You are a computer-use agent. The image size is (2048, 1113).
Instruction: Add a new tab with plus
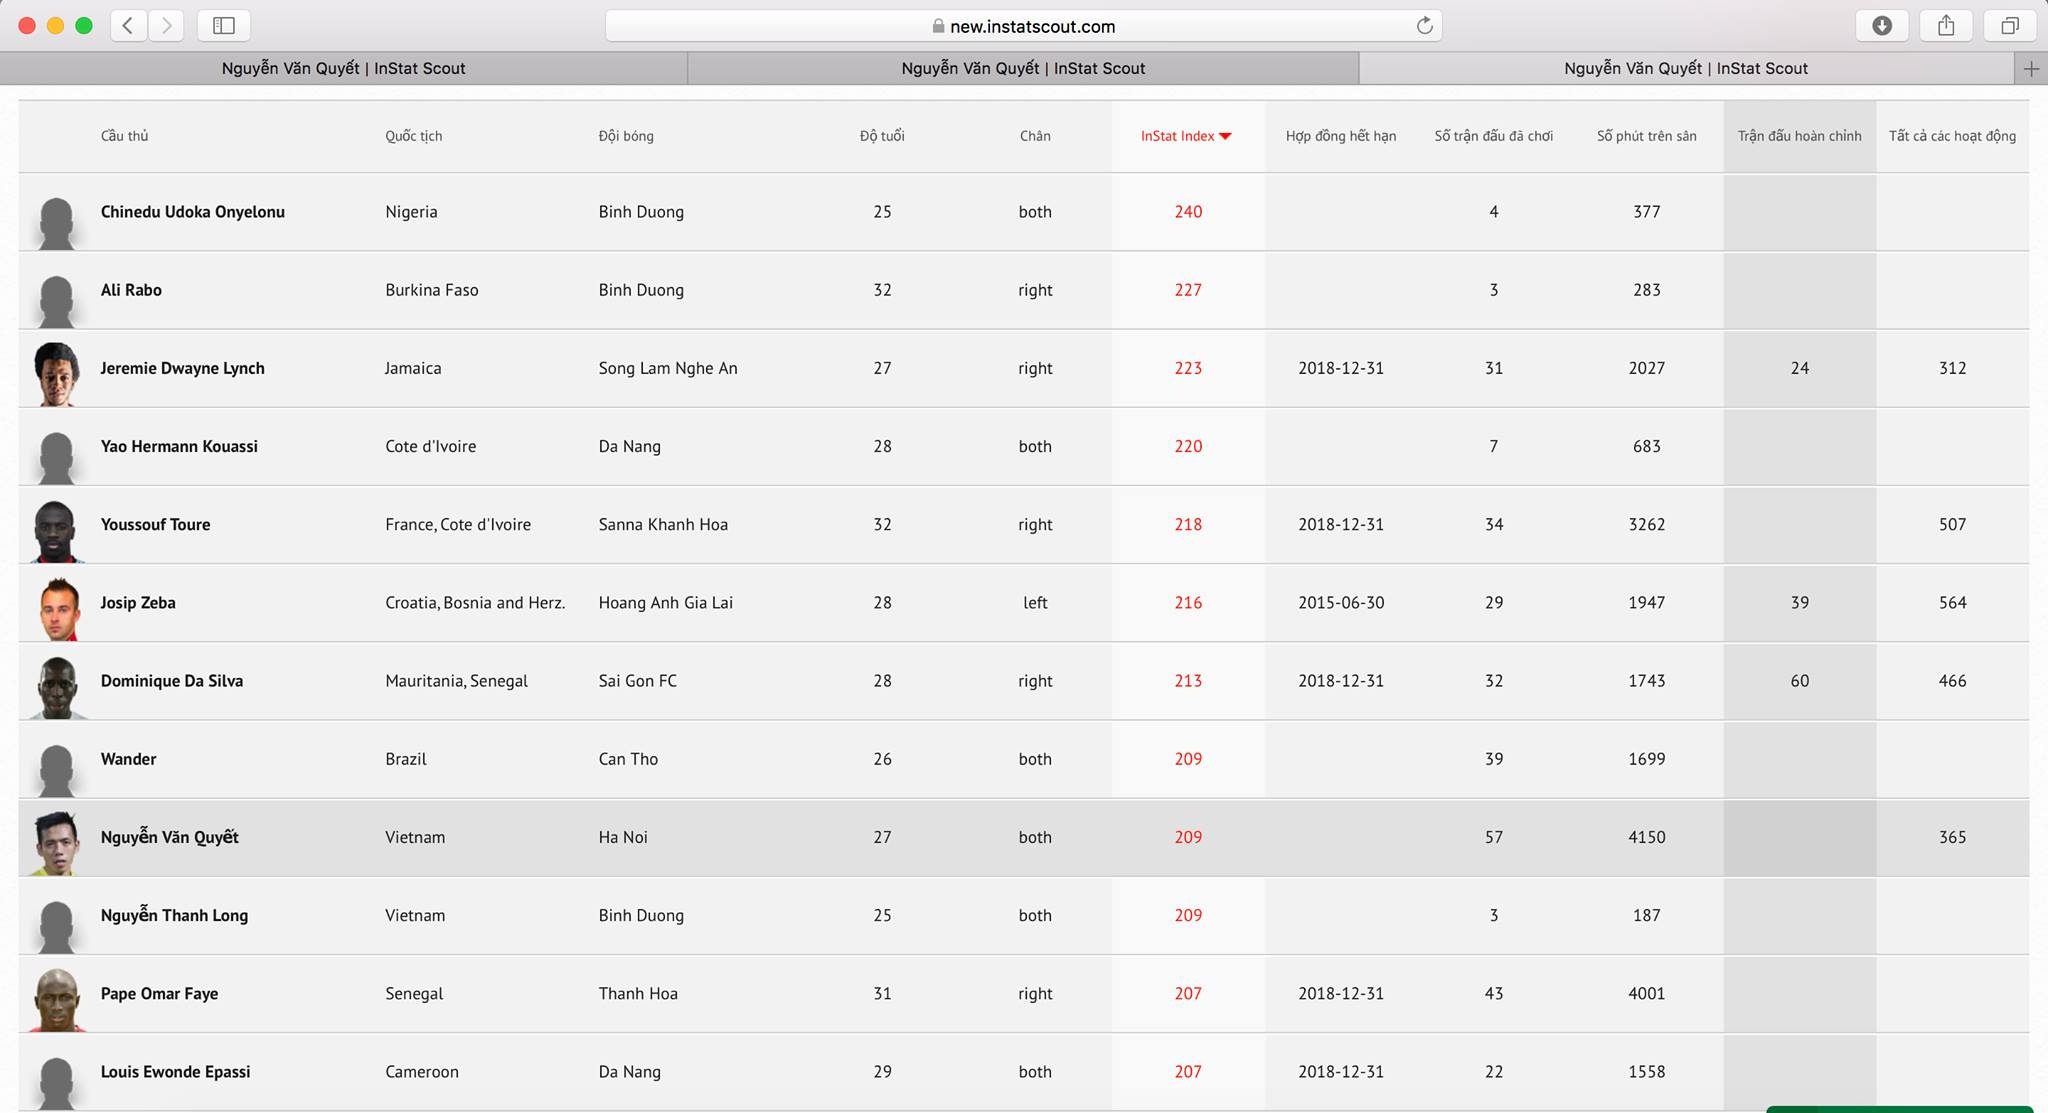coord(2030,69)
